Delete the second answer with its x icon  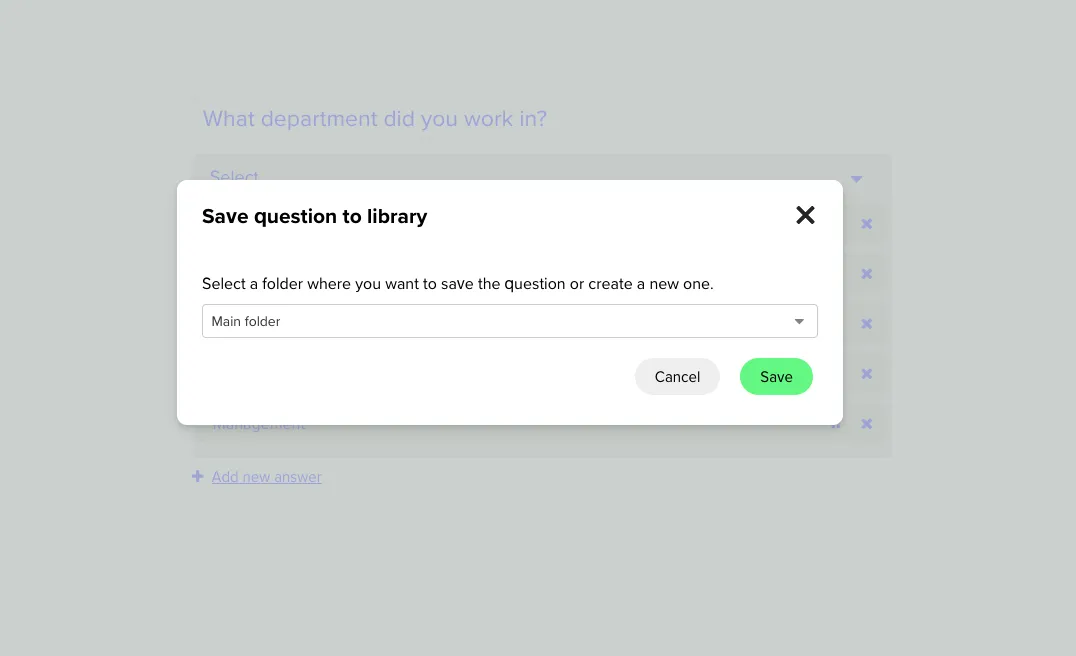pos(866,273)
